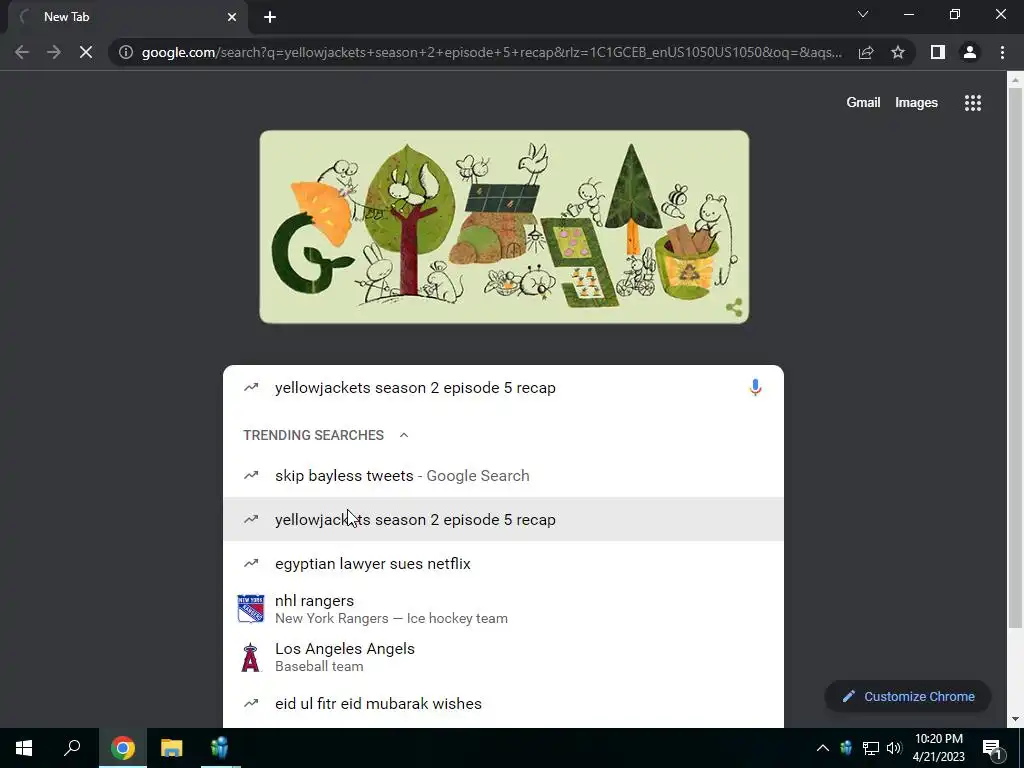Choose 'eid ul fitr eid mubarak wishes' suggestion

(x=504, y=703)
